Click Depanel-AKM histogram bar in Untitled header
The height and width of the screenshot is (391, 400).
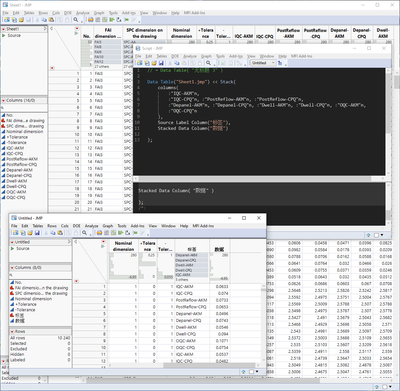coord(192,255)
